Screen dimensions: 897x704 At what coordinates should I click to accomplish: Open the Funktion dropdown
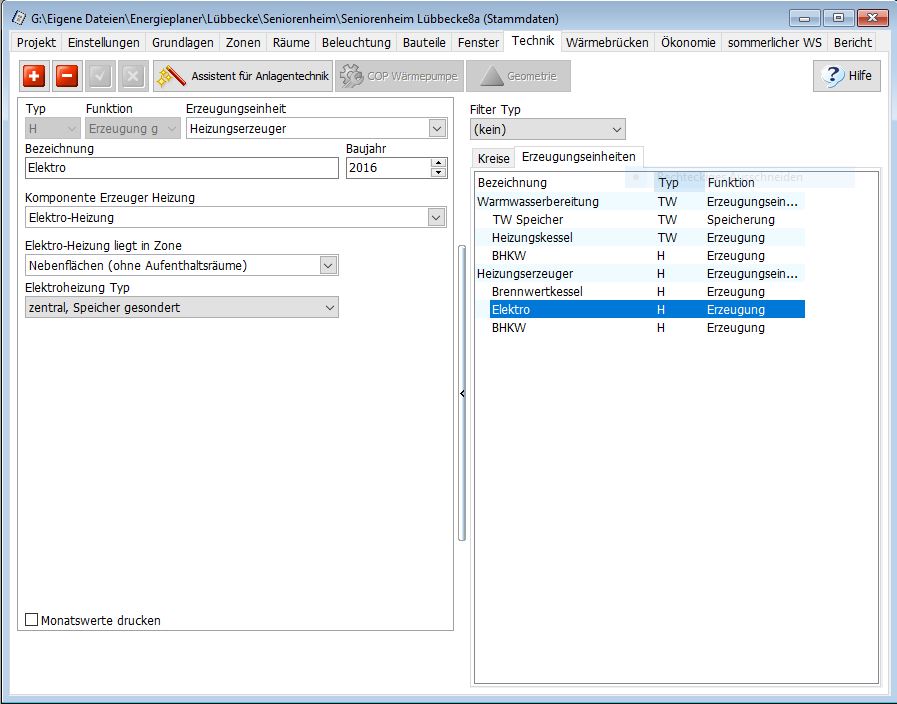click(x=133, y=129)
